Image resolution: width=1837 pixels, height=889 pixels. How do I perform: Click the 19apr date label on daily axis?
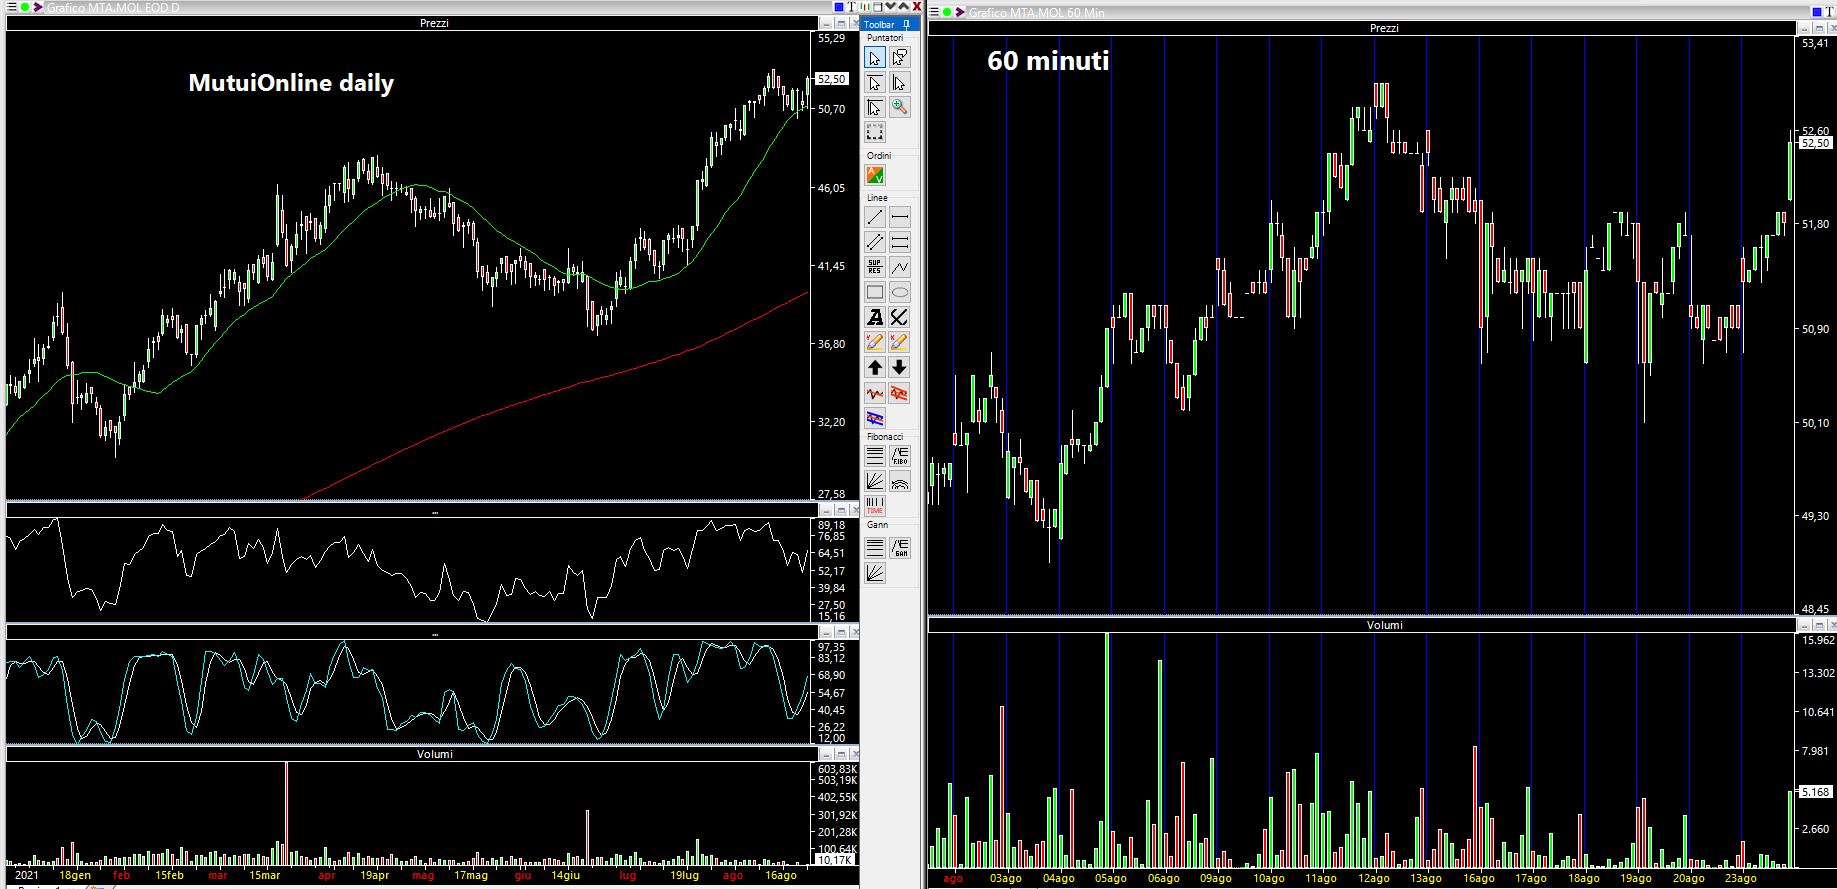374,875
